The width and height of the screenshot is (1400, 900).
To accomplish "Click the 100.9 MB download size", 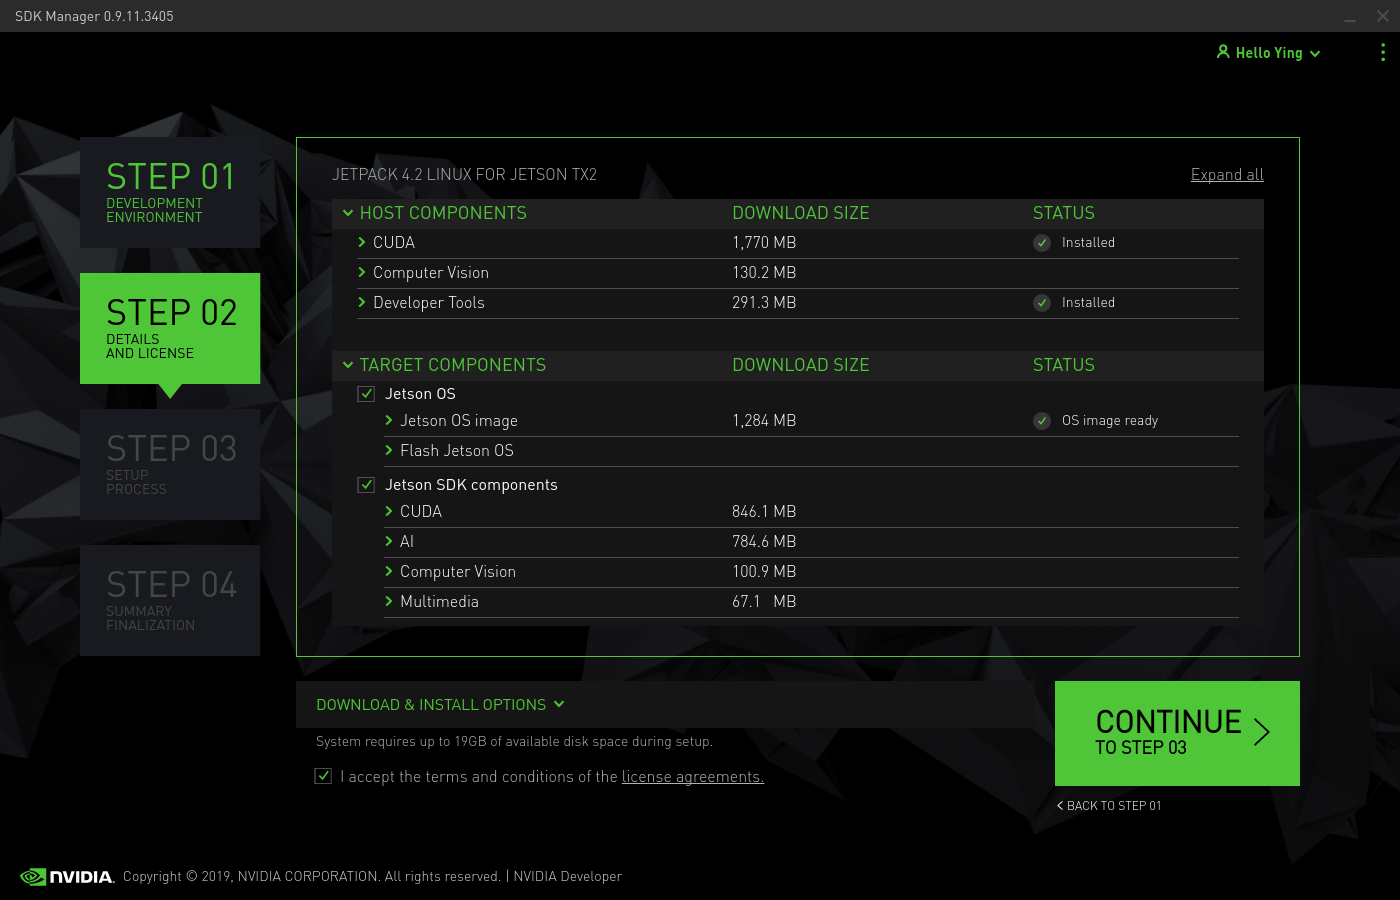I will [x=764, y=572].
